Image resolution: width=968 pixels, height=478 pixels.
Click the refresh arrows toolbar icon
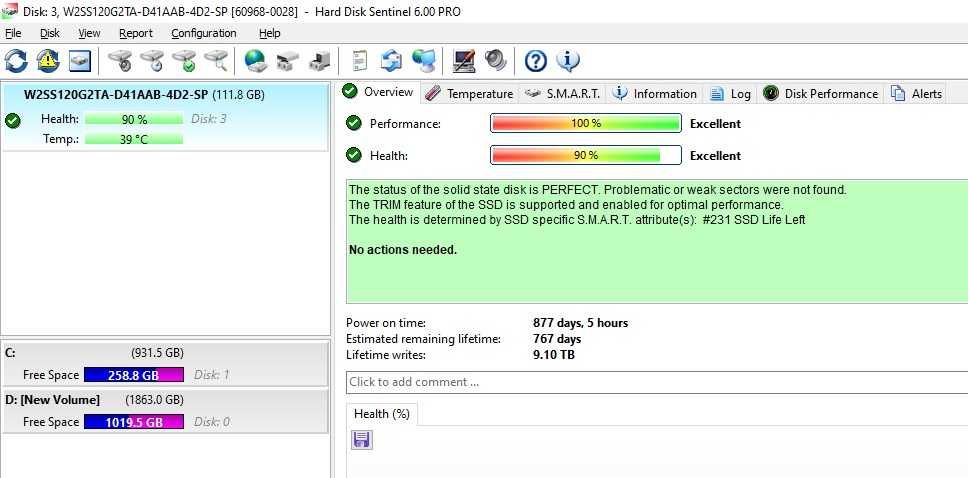coord(16,61)
